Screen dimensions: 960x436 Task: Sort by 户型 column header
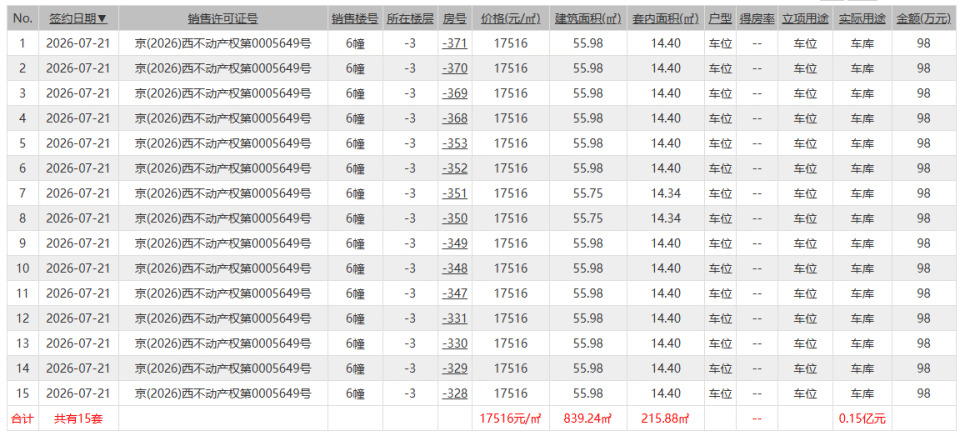(x=720, y=19)
